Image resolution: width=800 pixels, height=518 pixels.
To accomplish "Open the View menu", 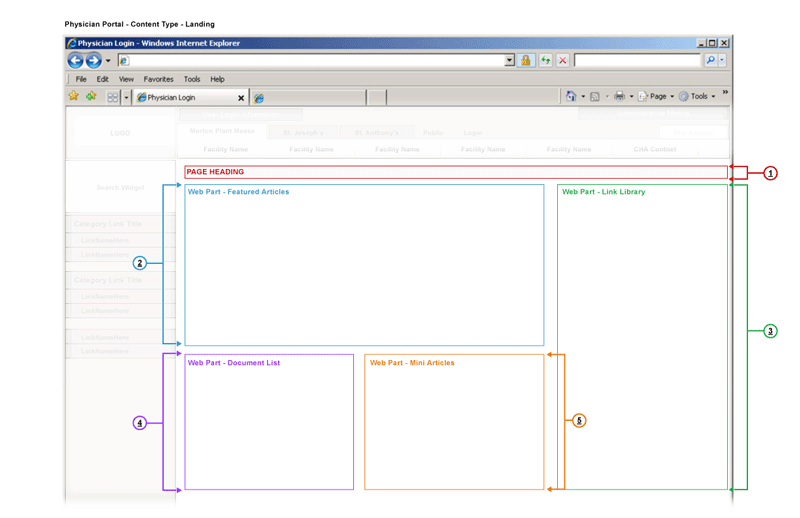I will (126, 79).
